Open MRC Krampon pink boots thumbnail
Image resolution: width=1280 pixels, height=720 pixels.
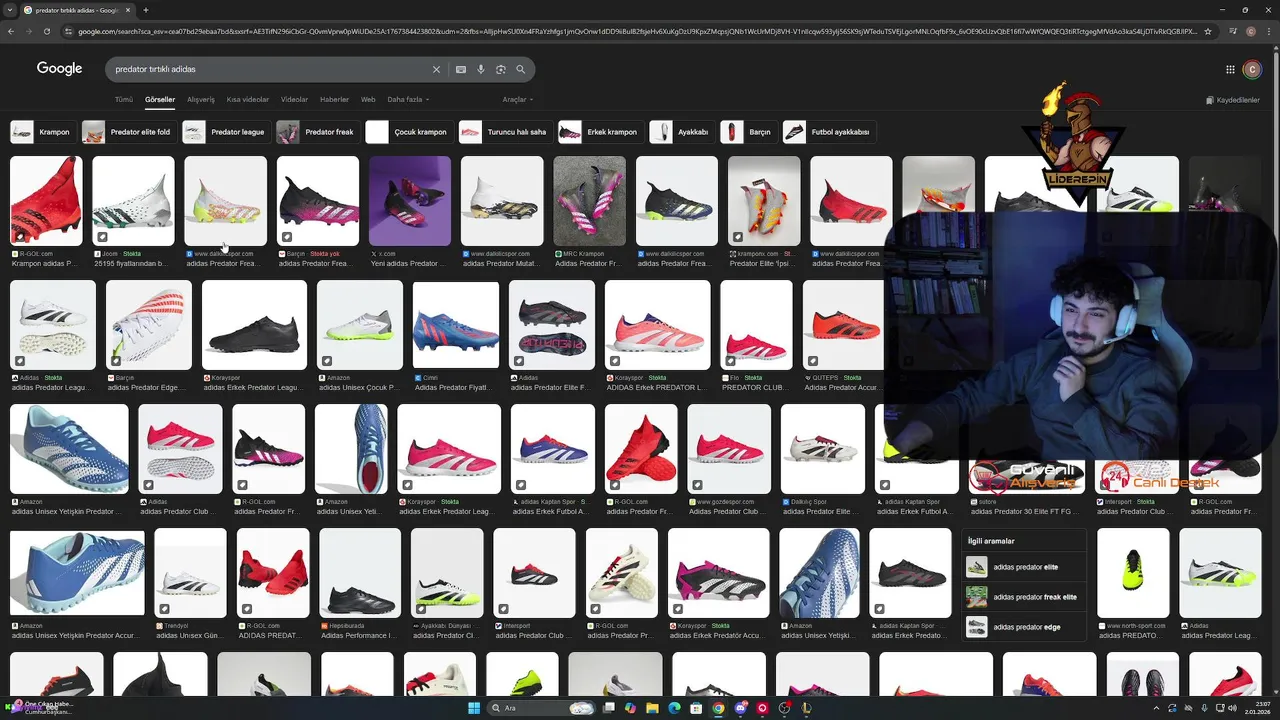[x=589, y=201]
